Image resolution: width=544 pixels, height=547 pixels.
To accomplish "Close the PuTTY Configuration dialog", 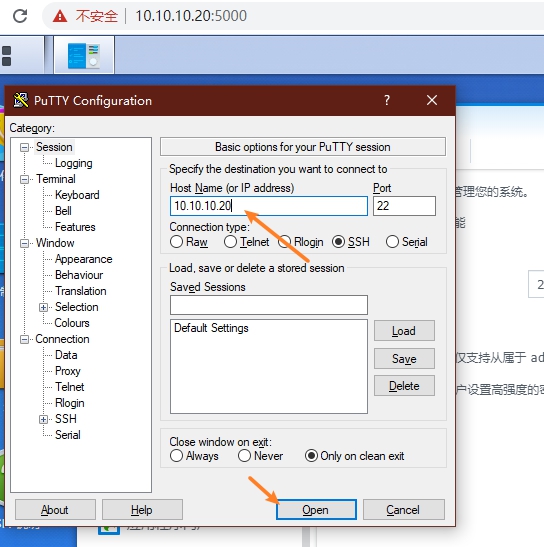I will tap(432, 100).
